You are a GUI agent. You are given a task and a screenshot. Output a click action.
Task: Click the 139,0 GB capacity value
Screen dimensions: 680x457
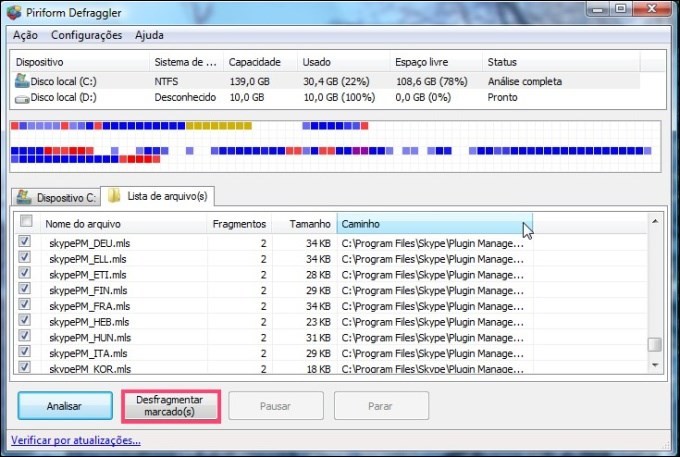coord(249,82)
